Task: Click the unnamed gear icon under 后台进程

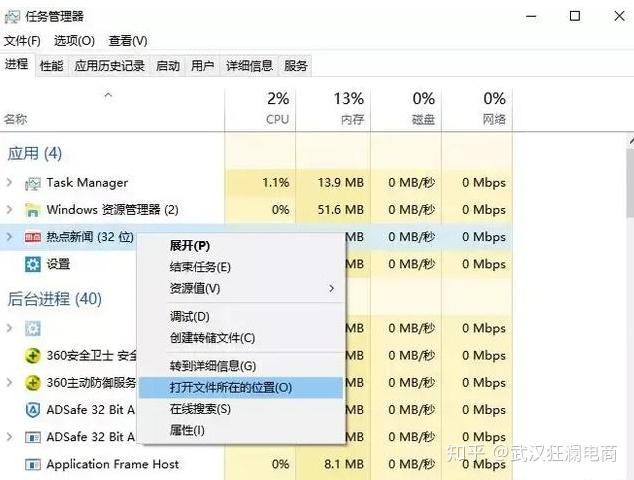Action: tap(32, 328)
